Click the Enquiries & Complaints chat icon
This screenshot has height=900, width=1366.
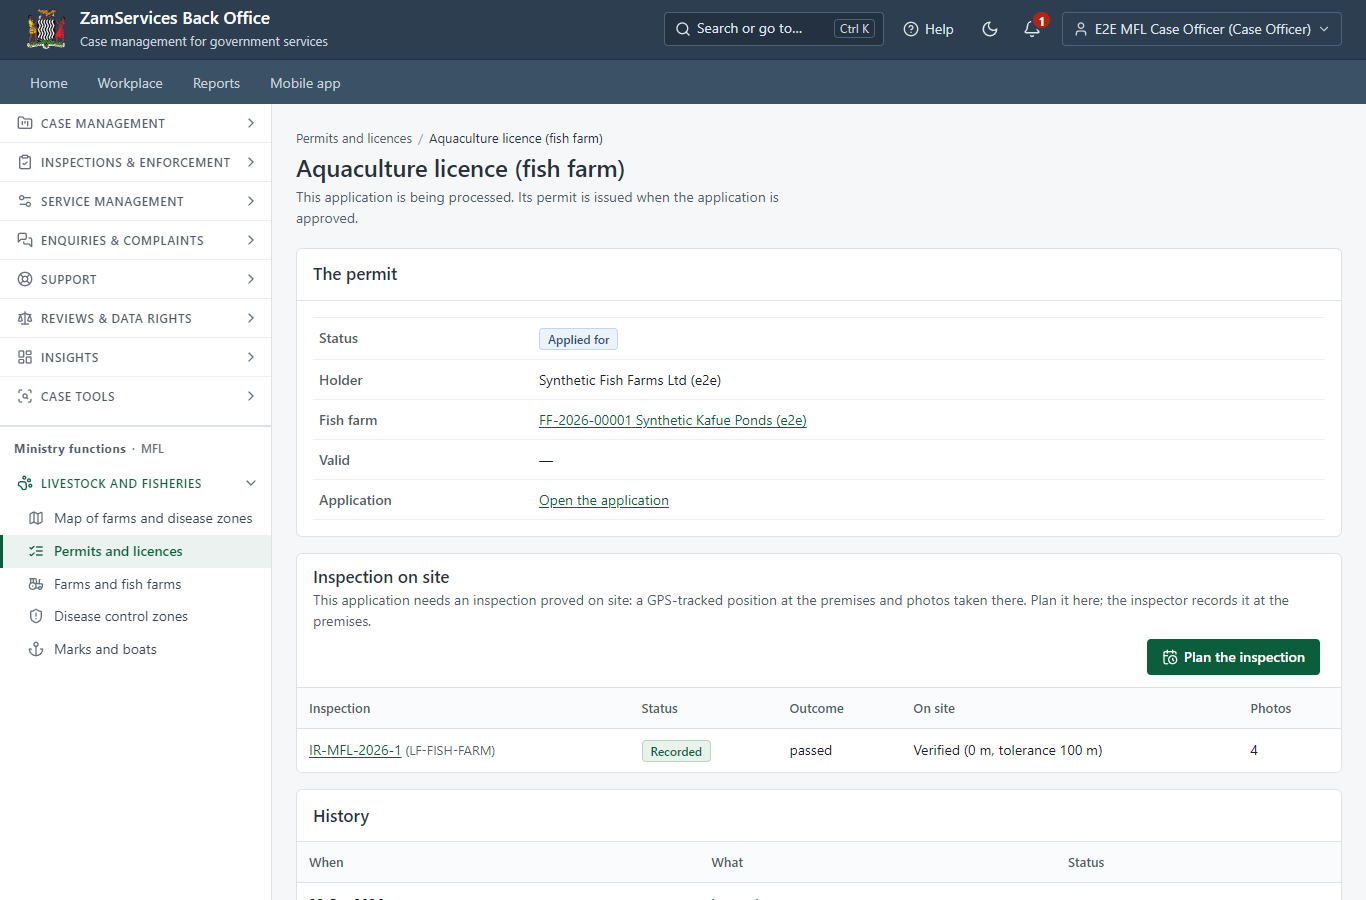tap(25, 240)
